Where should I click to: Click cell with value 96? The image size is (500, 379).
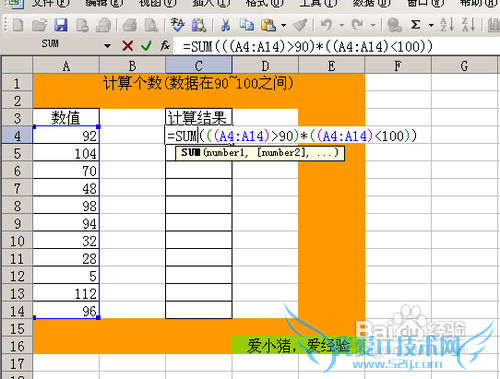tap(66, 311)
